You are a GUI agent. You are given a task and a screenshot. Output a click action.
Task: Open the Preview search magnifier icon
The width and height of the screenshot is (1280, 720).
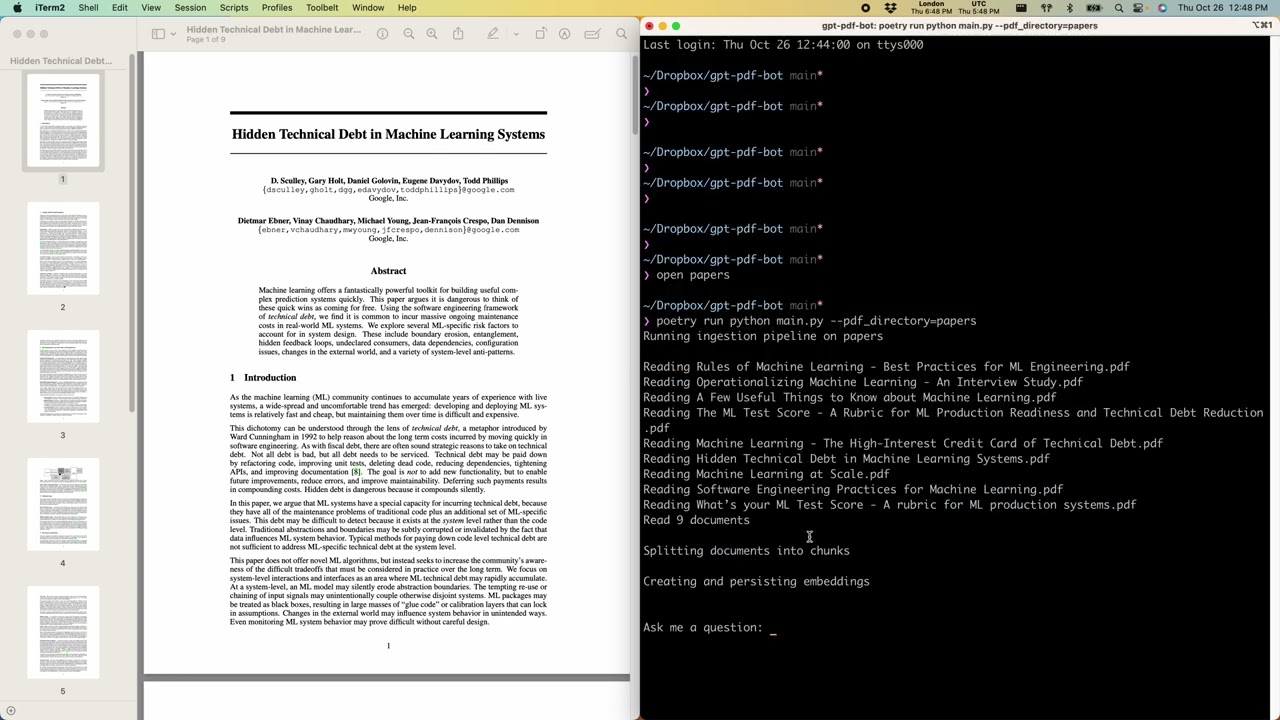pyautogui.click(x=621, y=34)
